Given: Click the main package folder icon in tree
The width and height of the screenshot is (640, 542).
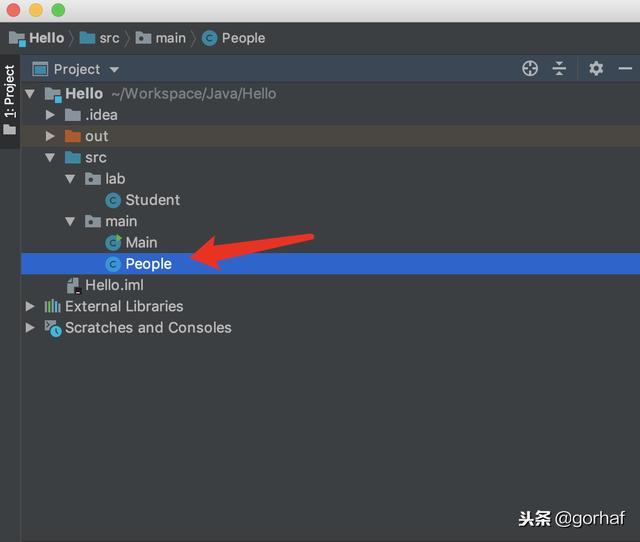Looking at the screenshot, I should tap(93, 221).
